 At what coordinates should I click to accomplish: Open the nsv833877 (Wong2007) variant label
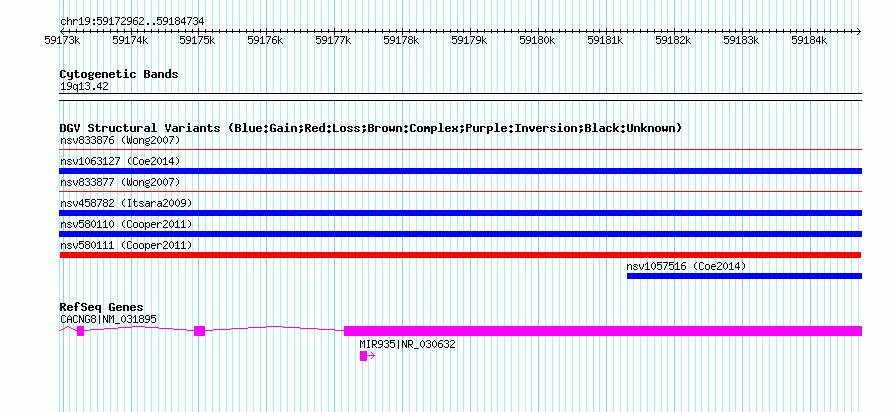[x=120, y=182]
